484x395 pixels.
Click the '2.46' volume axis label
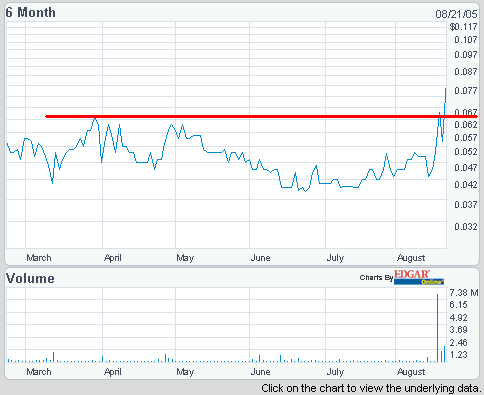pos(458,342)
